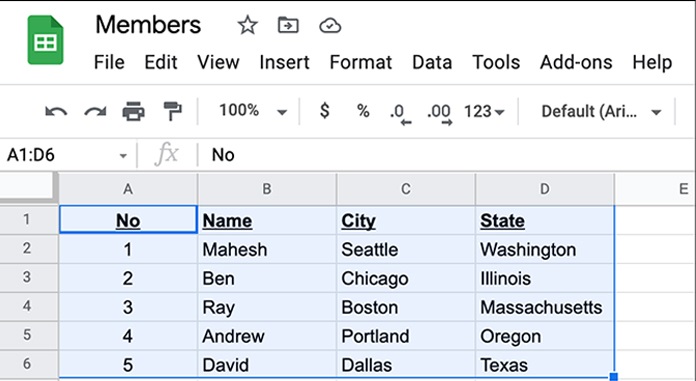Select the Massachusetts cell
The width and height of the screenshot is (696, 381).
545,307
